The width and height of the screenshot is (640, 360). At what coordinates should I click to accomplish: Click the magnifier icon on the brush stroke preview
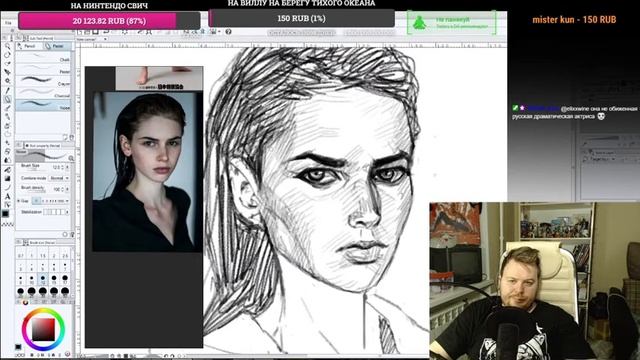(x=71, y=158)
